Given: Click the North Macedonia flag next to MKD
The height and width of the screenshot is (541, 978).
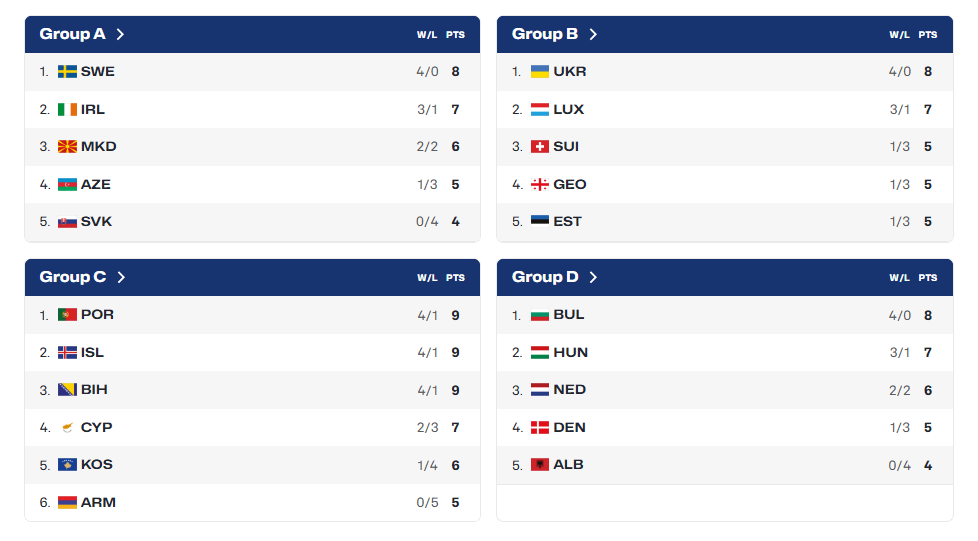Looking at the screenshot, I should (67, 147).
